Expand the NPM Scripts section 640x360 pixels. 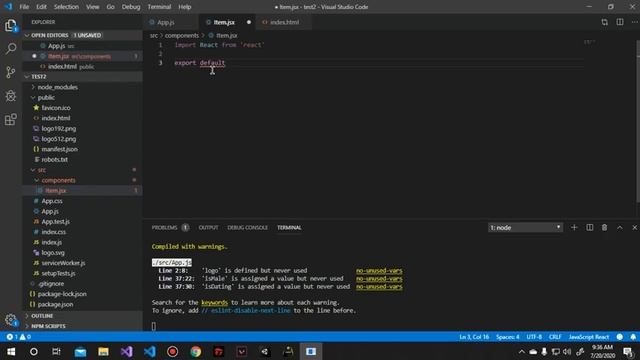(x=82, y=326)
